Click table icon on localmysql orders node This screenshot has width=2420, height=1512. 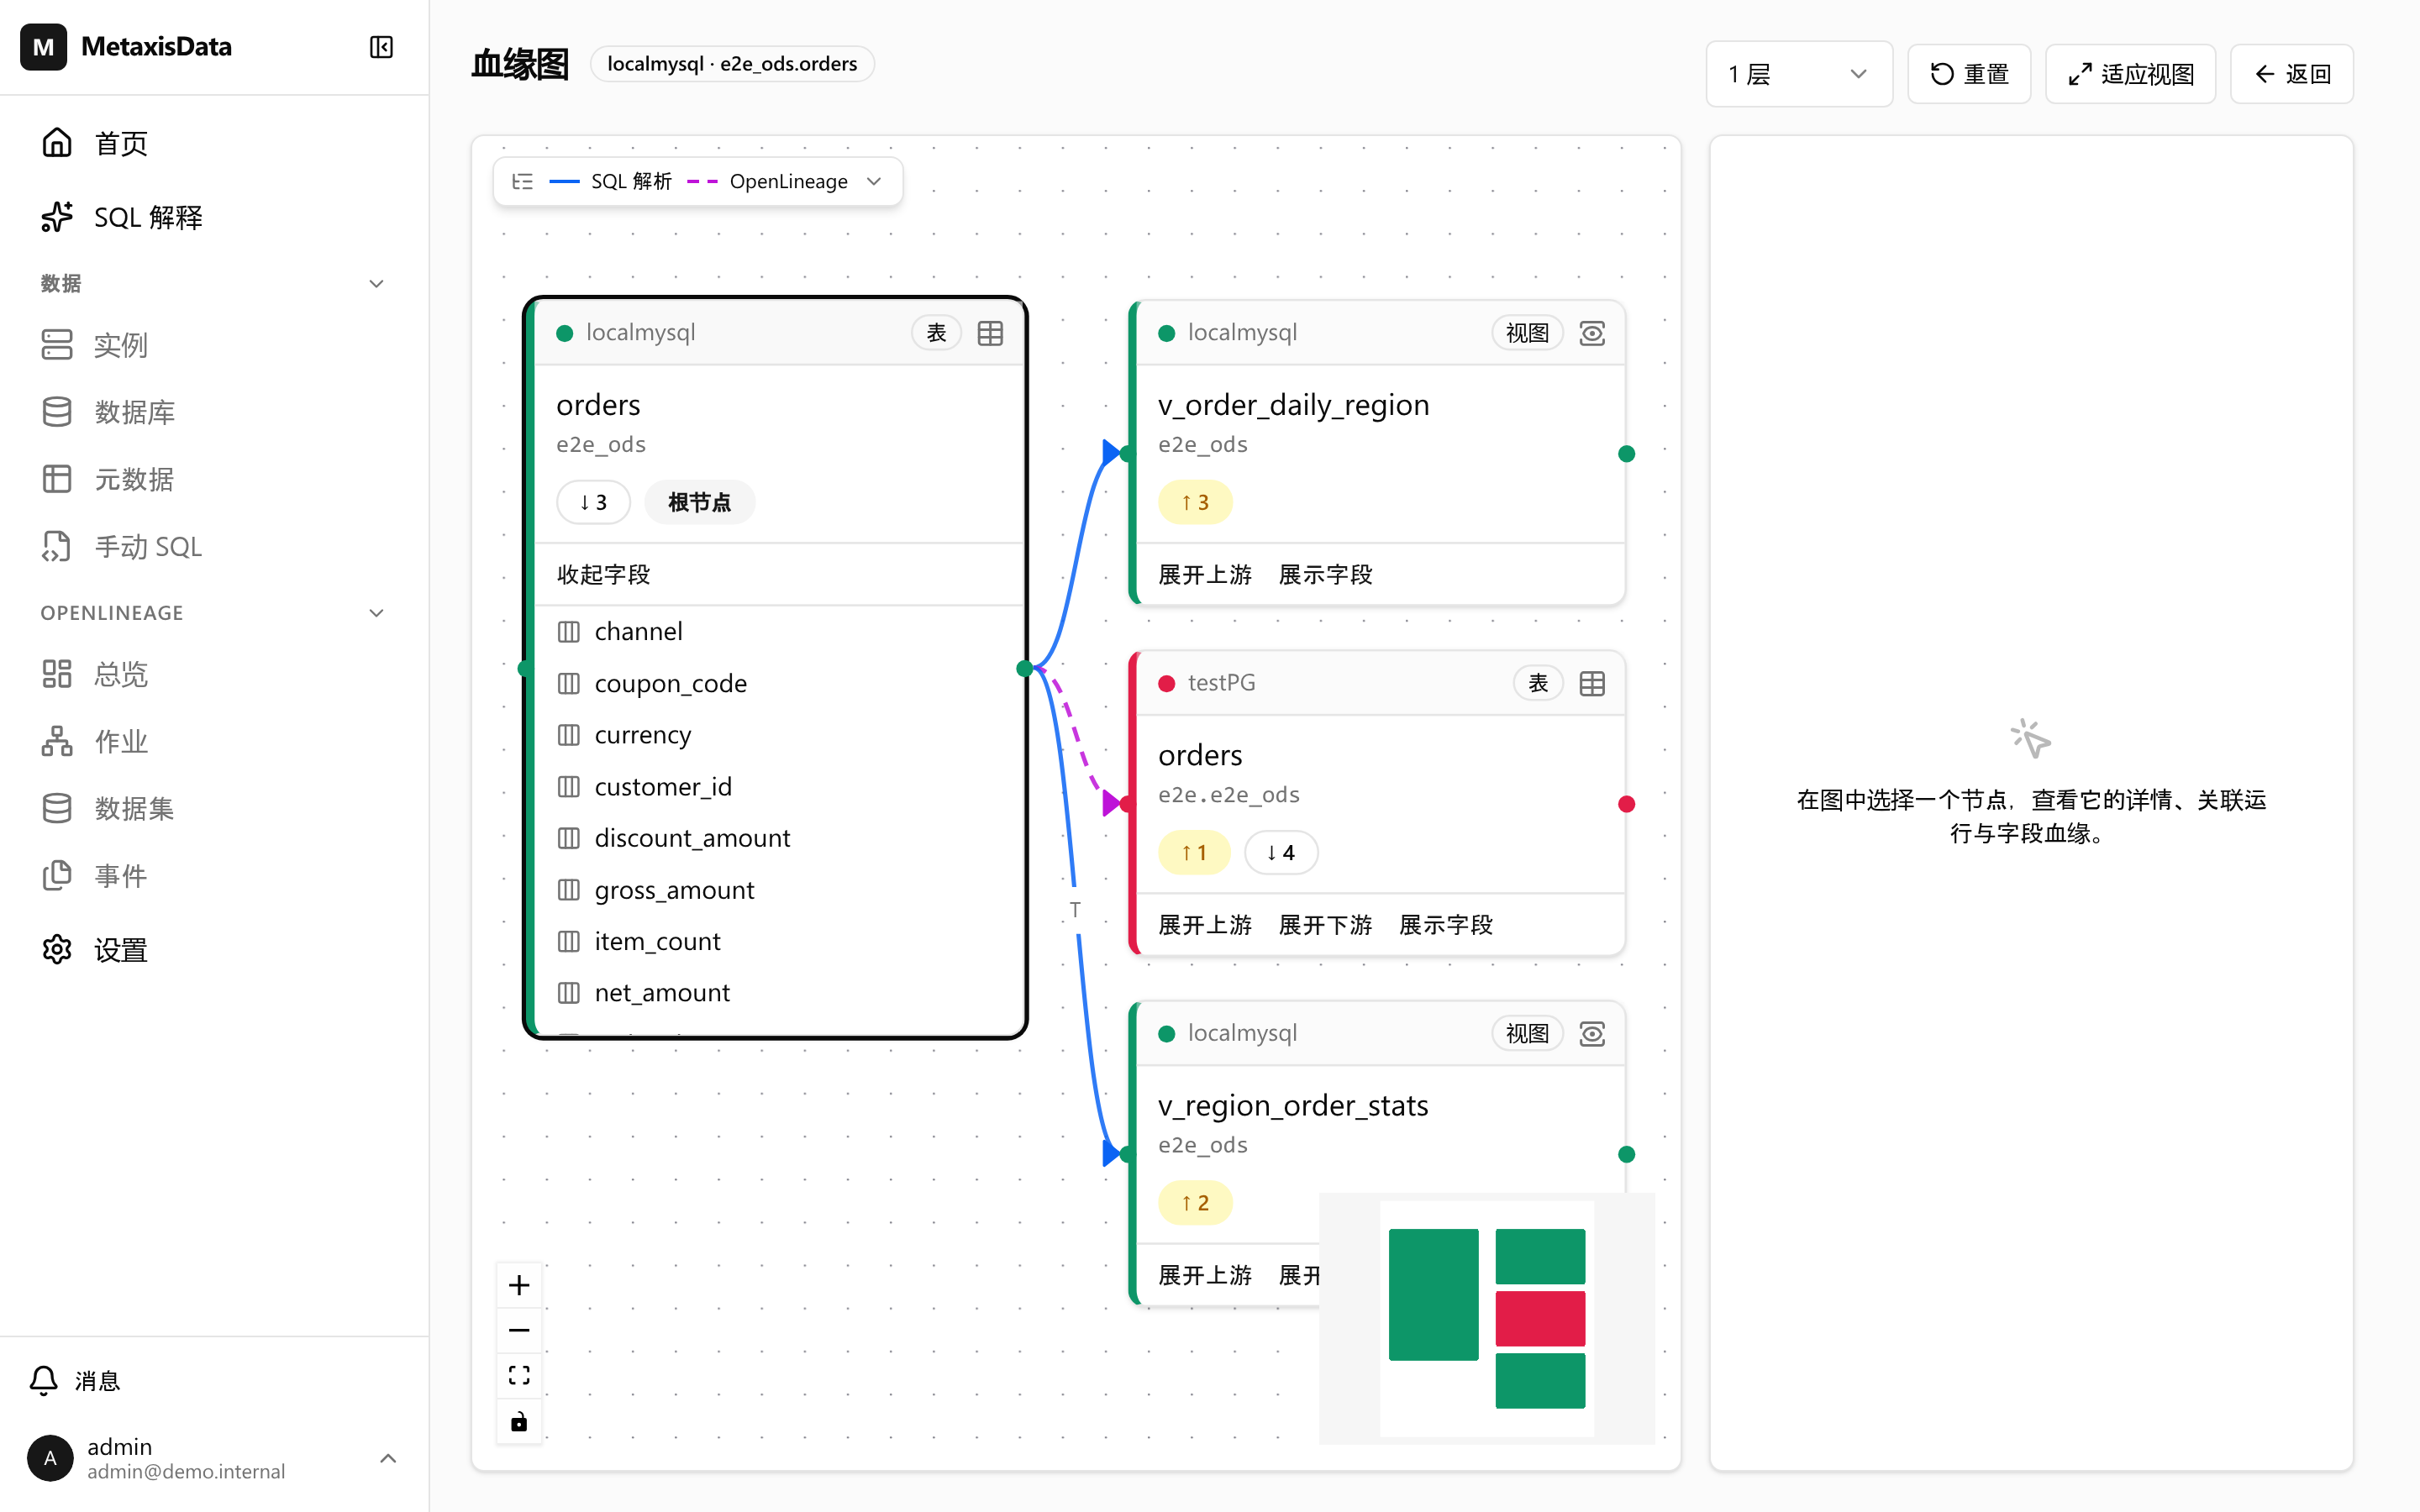(990, 333)
